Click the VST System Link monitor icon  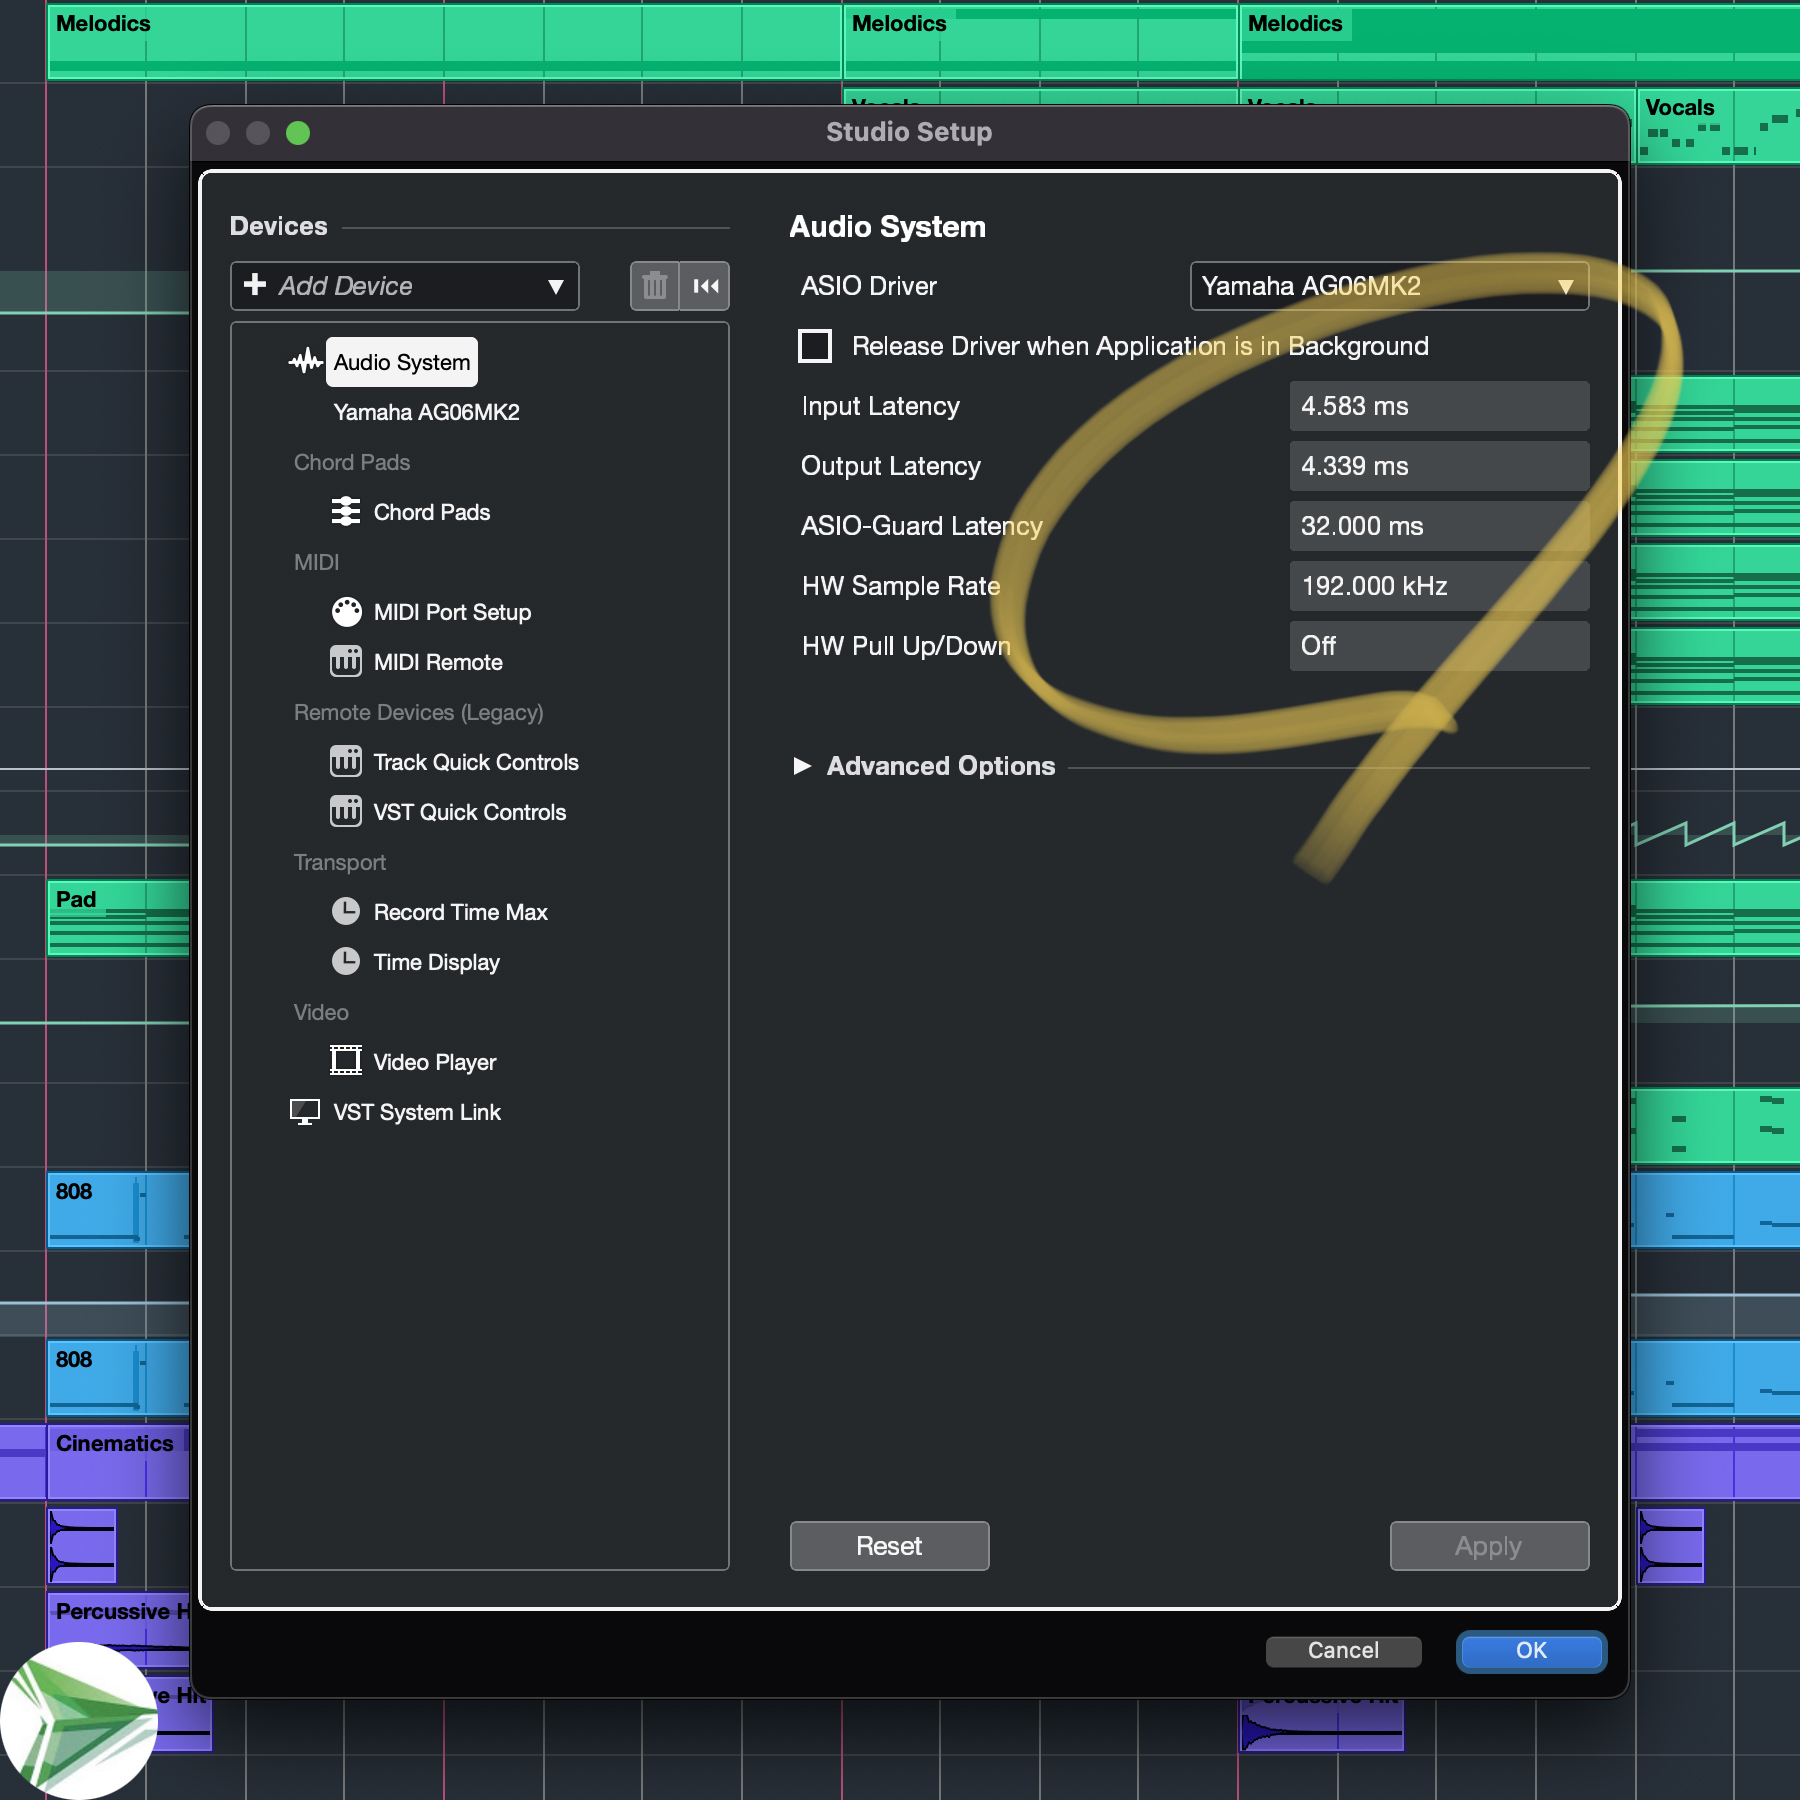point(304,1112)
